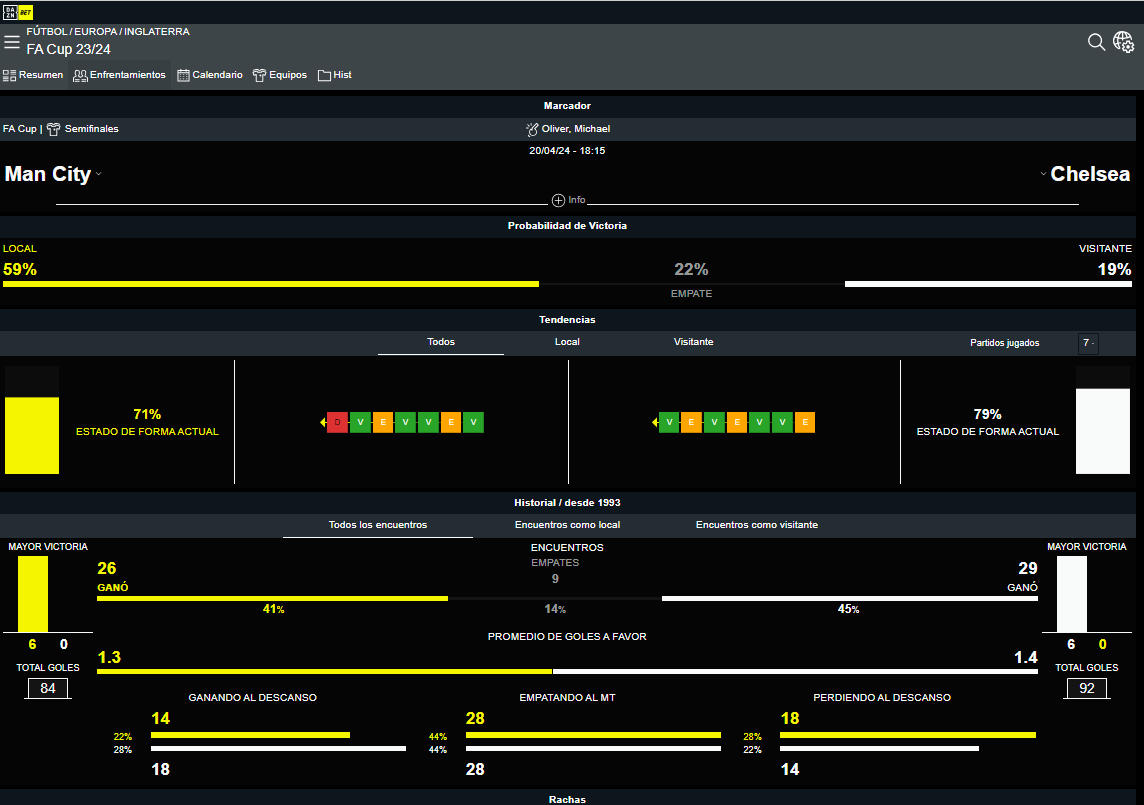The image size is (1144, 805).
Task: Click the Encuentros como visitante link
Action: click(756, 525)
